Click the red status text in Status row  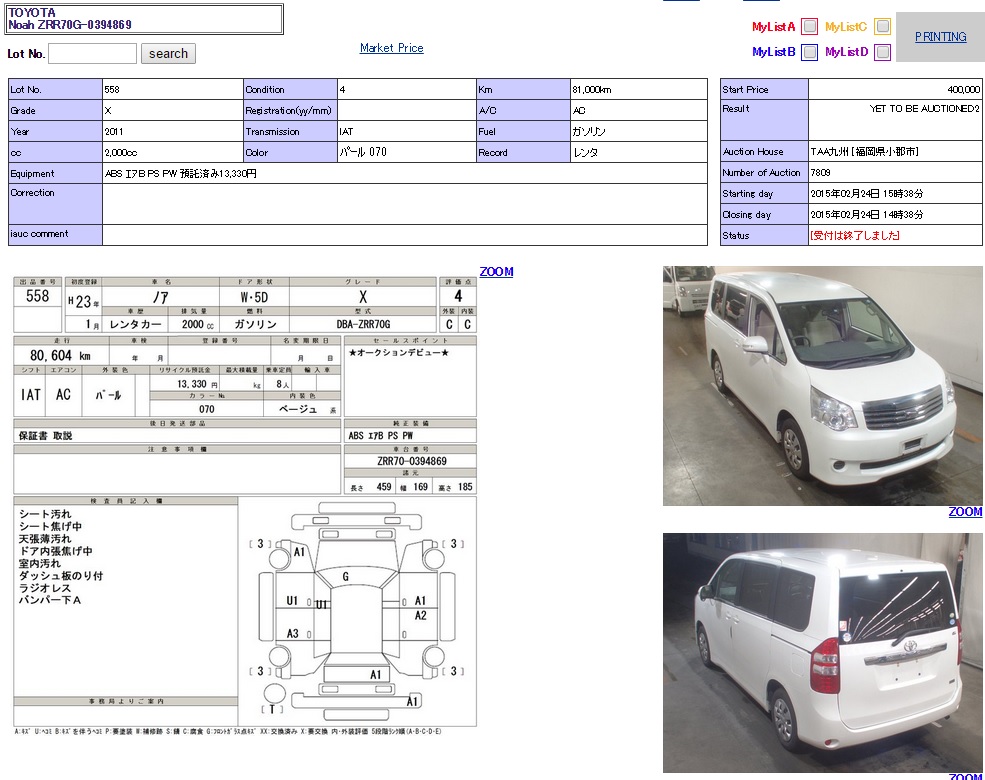coord(855,236)
